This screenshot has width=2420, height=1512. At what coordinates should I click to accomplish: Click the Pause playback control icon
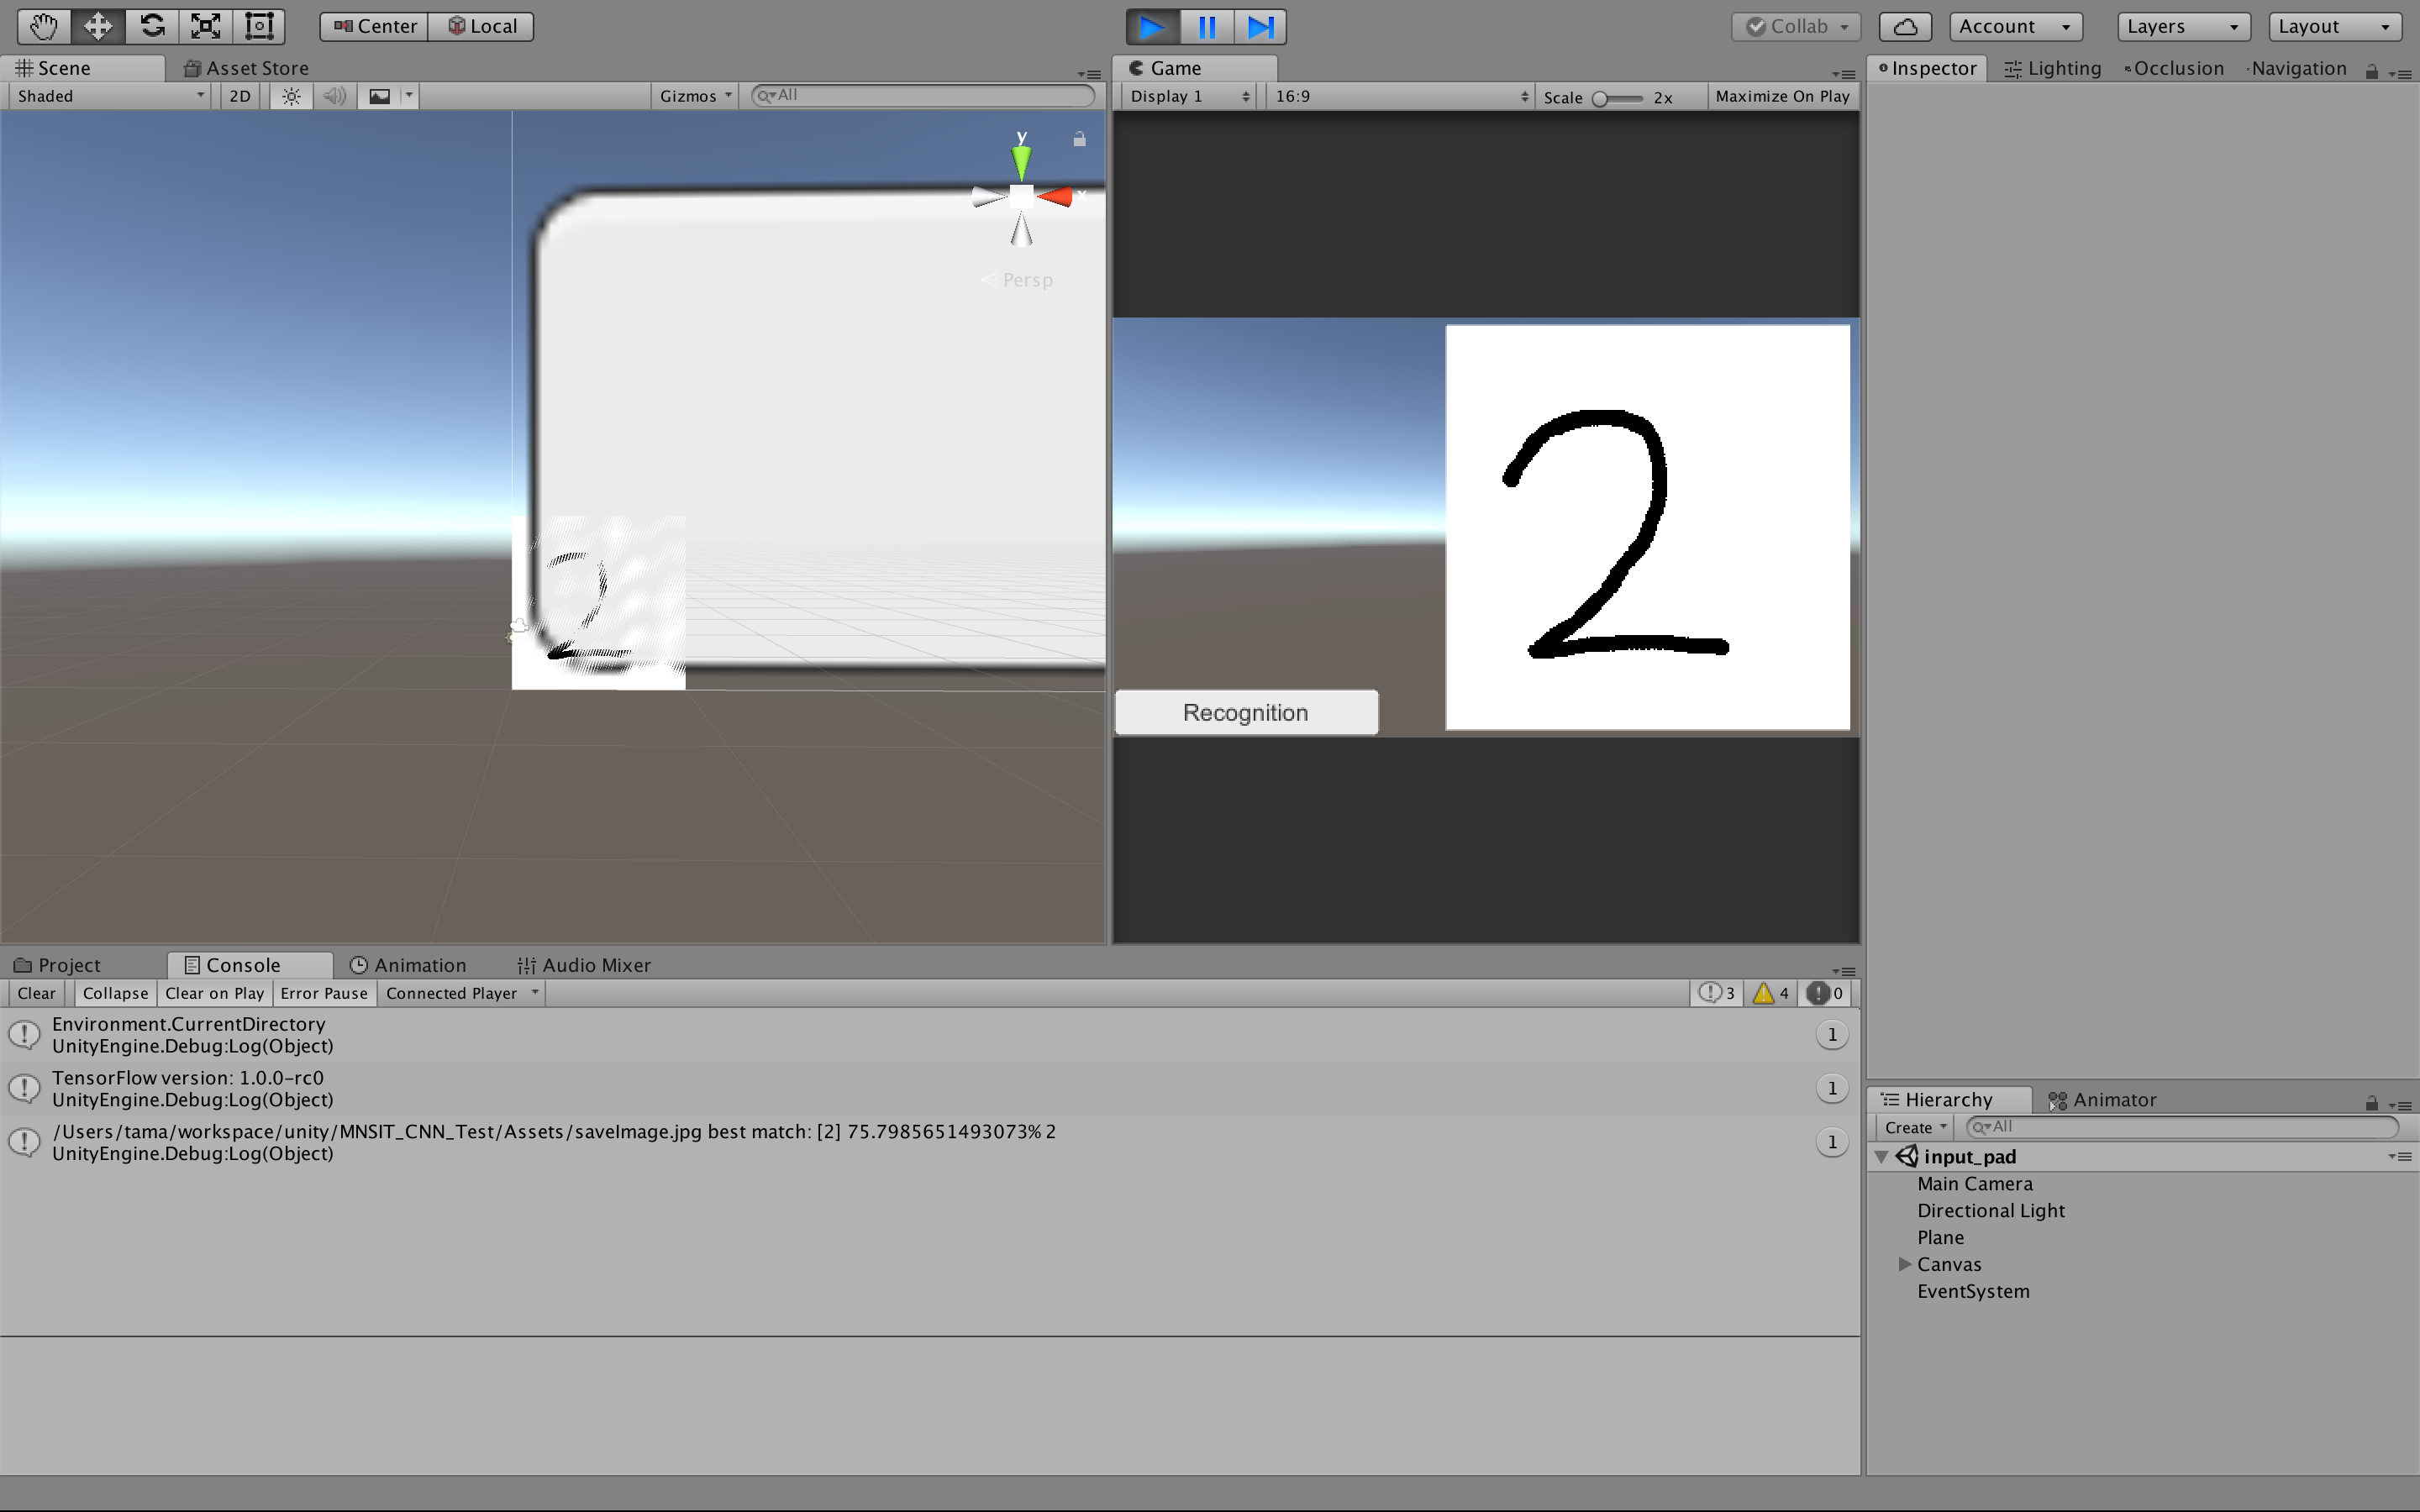pyautogui.click(x=1206, y=24)
